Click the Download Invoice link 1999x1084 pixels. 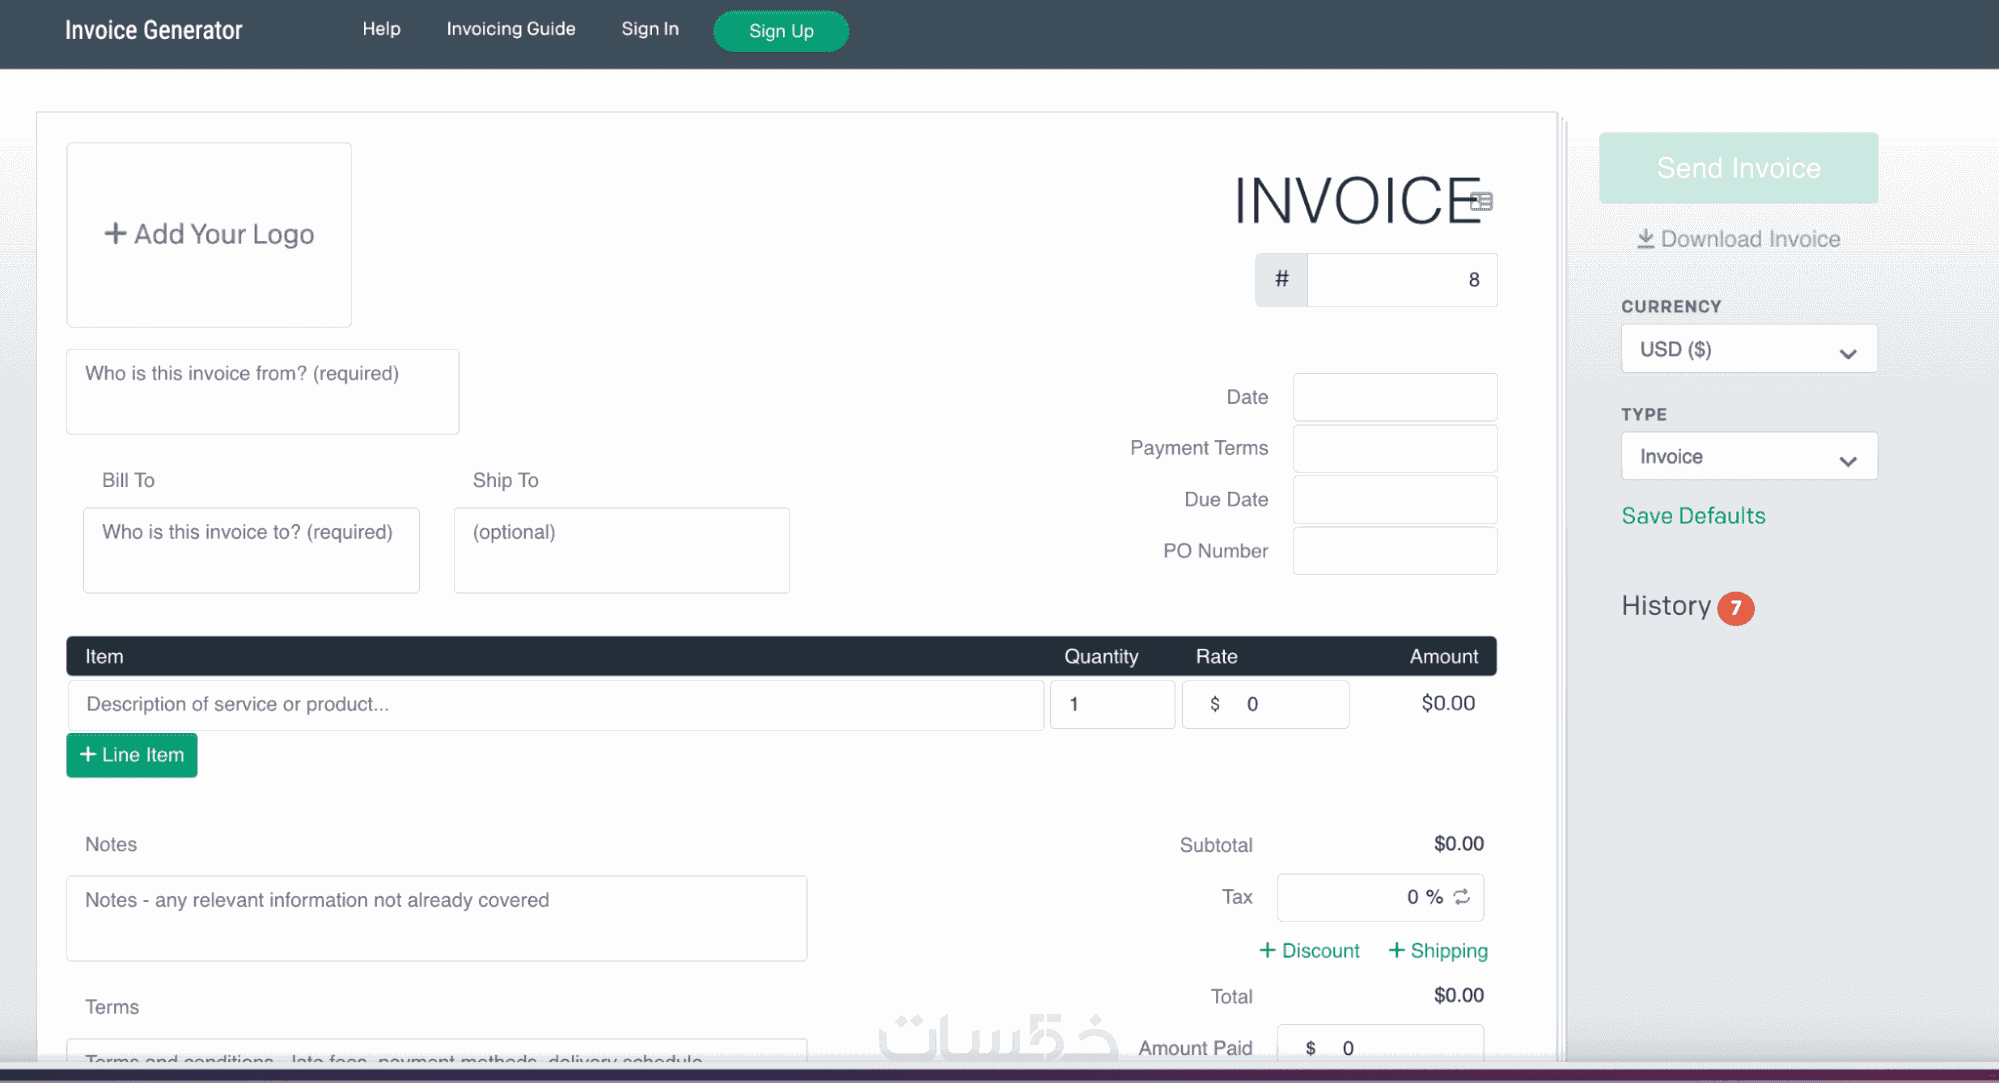(1738, 239)
